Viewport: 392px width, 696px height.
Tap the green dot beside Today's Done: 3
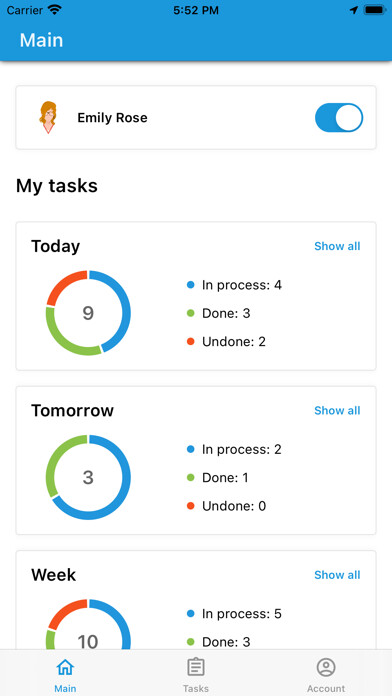[x=190, y=313]
